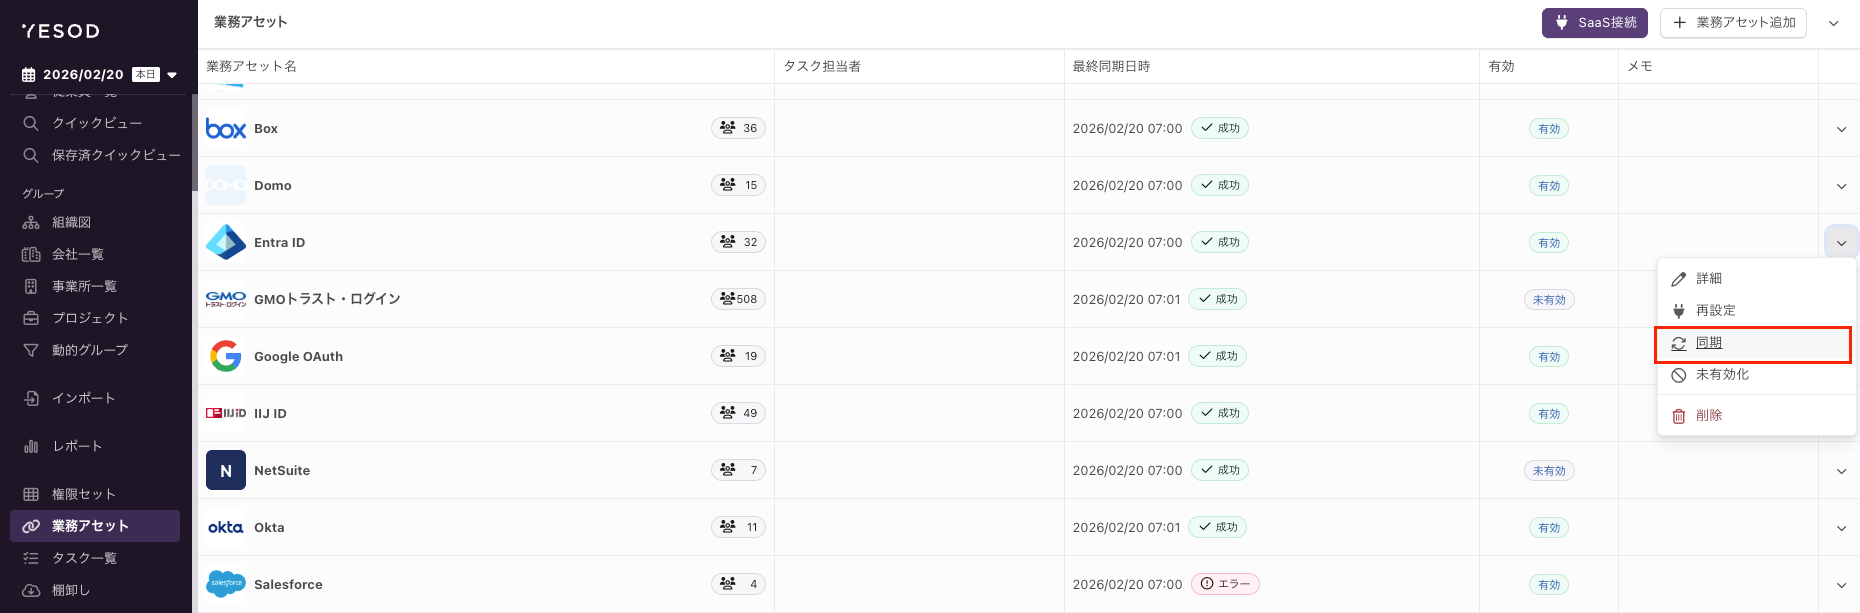Click the Box logo icon
The image size is (1860, 613).
point(226,129)
